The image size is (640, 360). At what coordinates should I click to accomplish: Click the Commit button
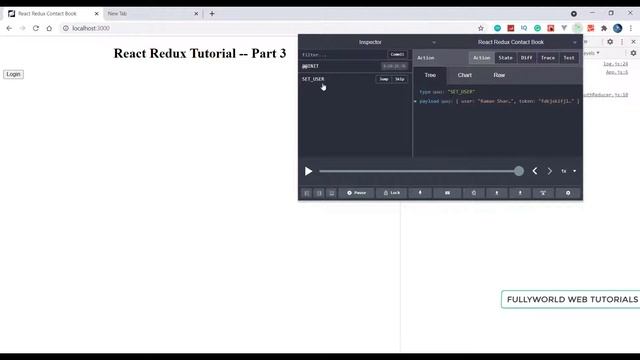[x=397, y=54]
